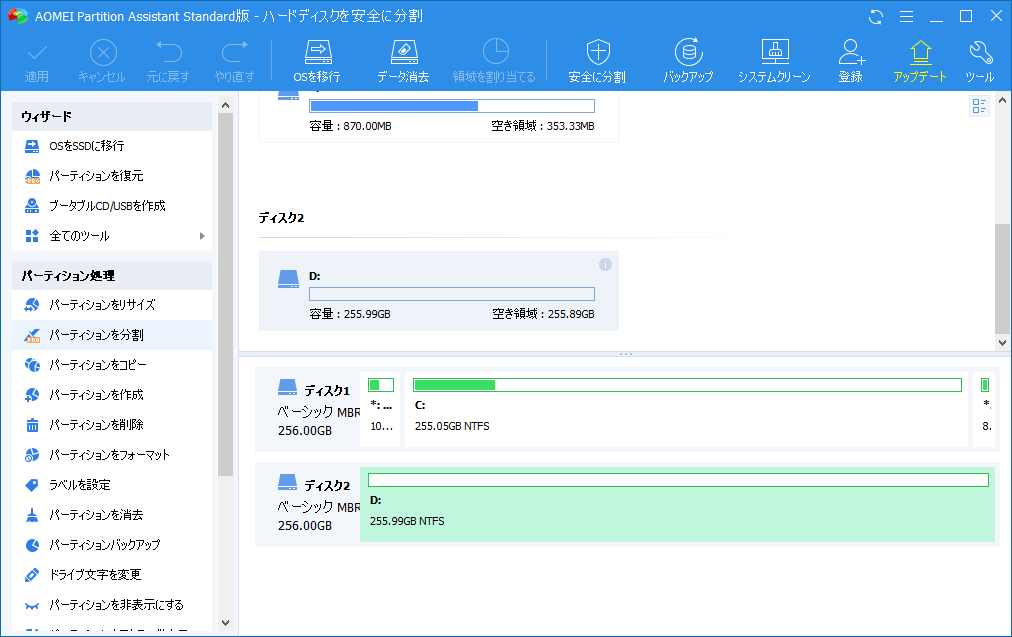Click the 元に戻す (Undo) toolbar icon
Screen dimensions: 1012x637
168,61
